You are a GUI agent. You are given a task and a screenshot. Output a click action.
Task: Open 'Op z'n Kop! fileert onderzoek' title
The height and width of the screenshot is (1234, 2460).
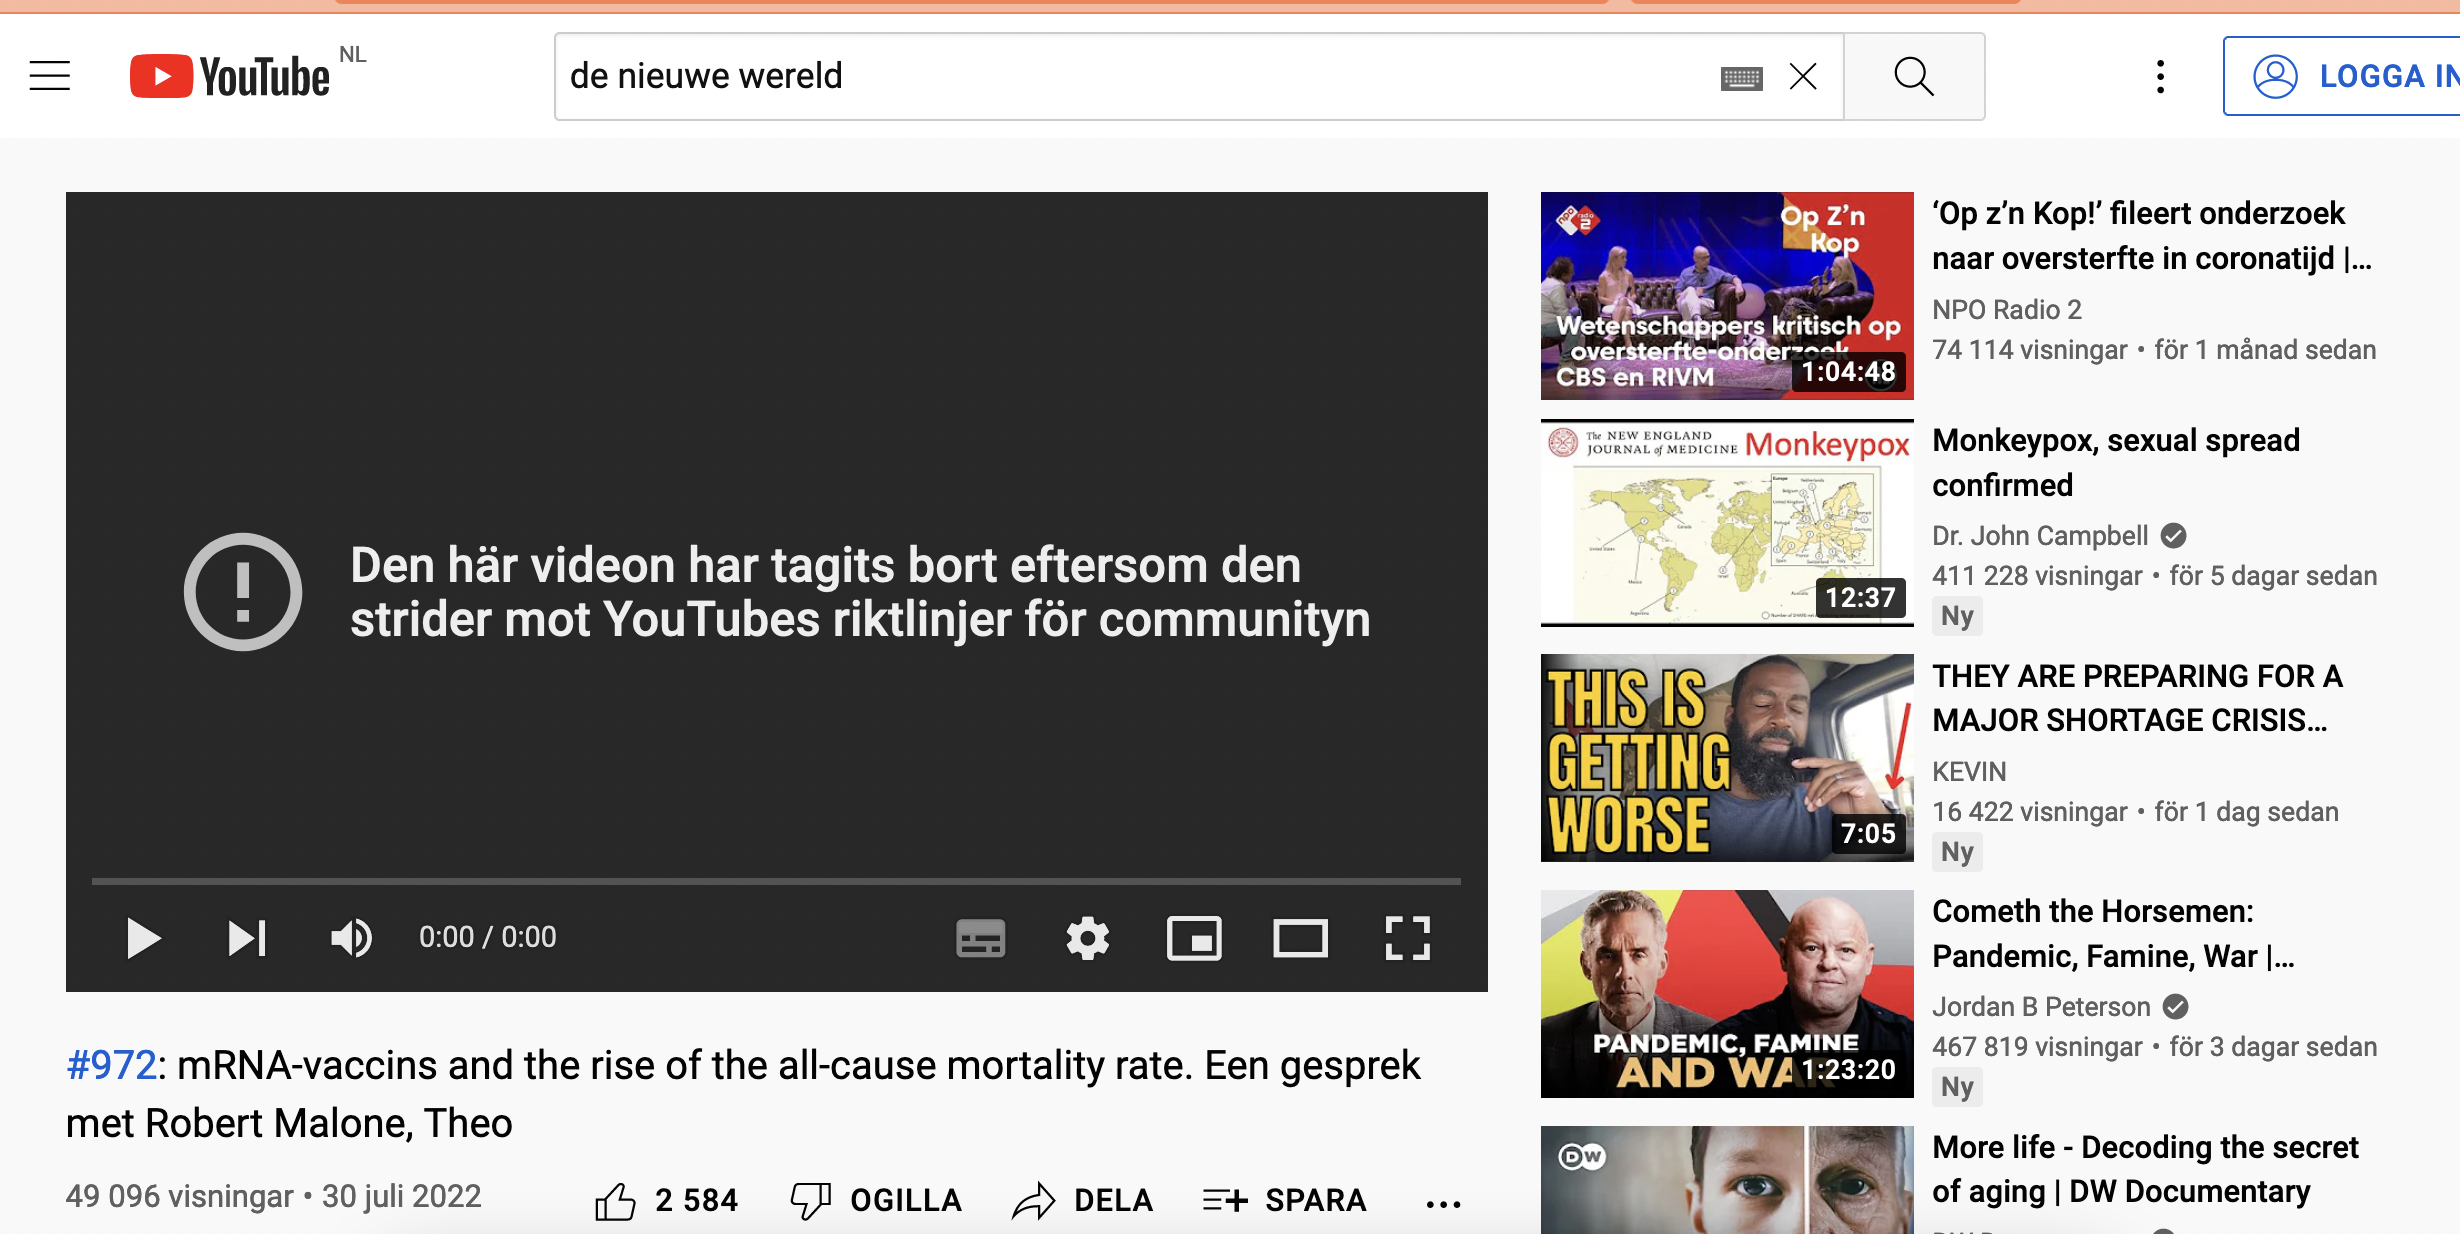coord(2152,236)
